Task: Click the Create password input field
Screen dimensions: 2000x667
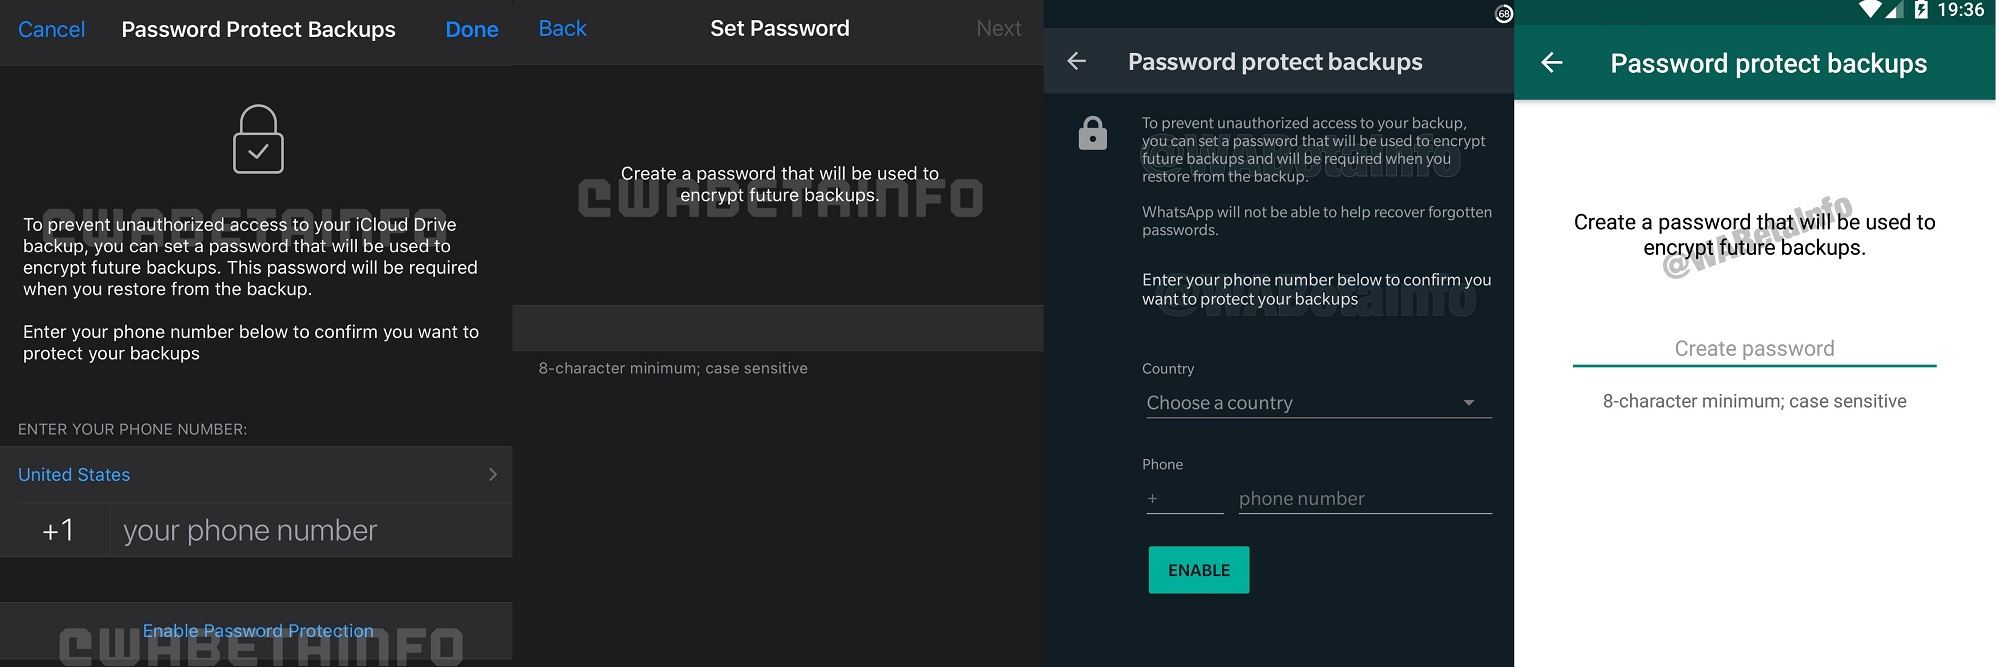Action: click(x=1754, y=349)
